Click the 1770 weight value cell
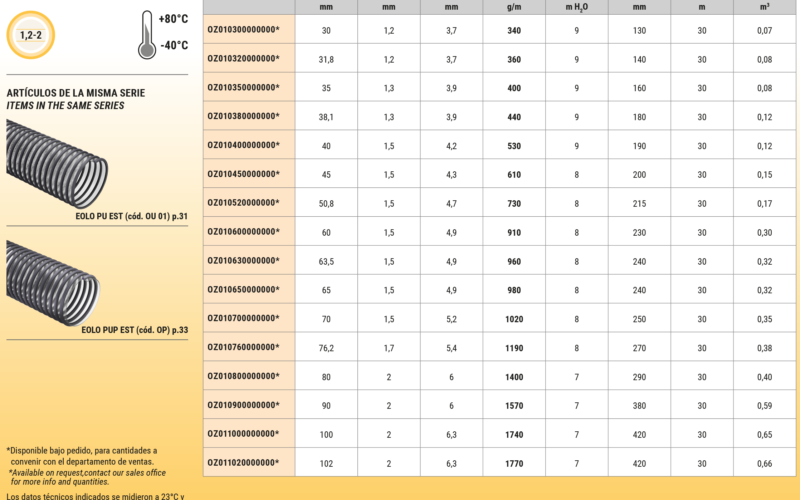 pyautogui.click(x=514, y=463)
